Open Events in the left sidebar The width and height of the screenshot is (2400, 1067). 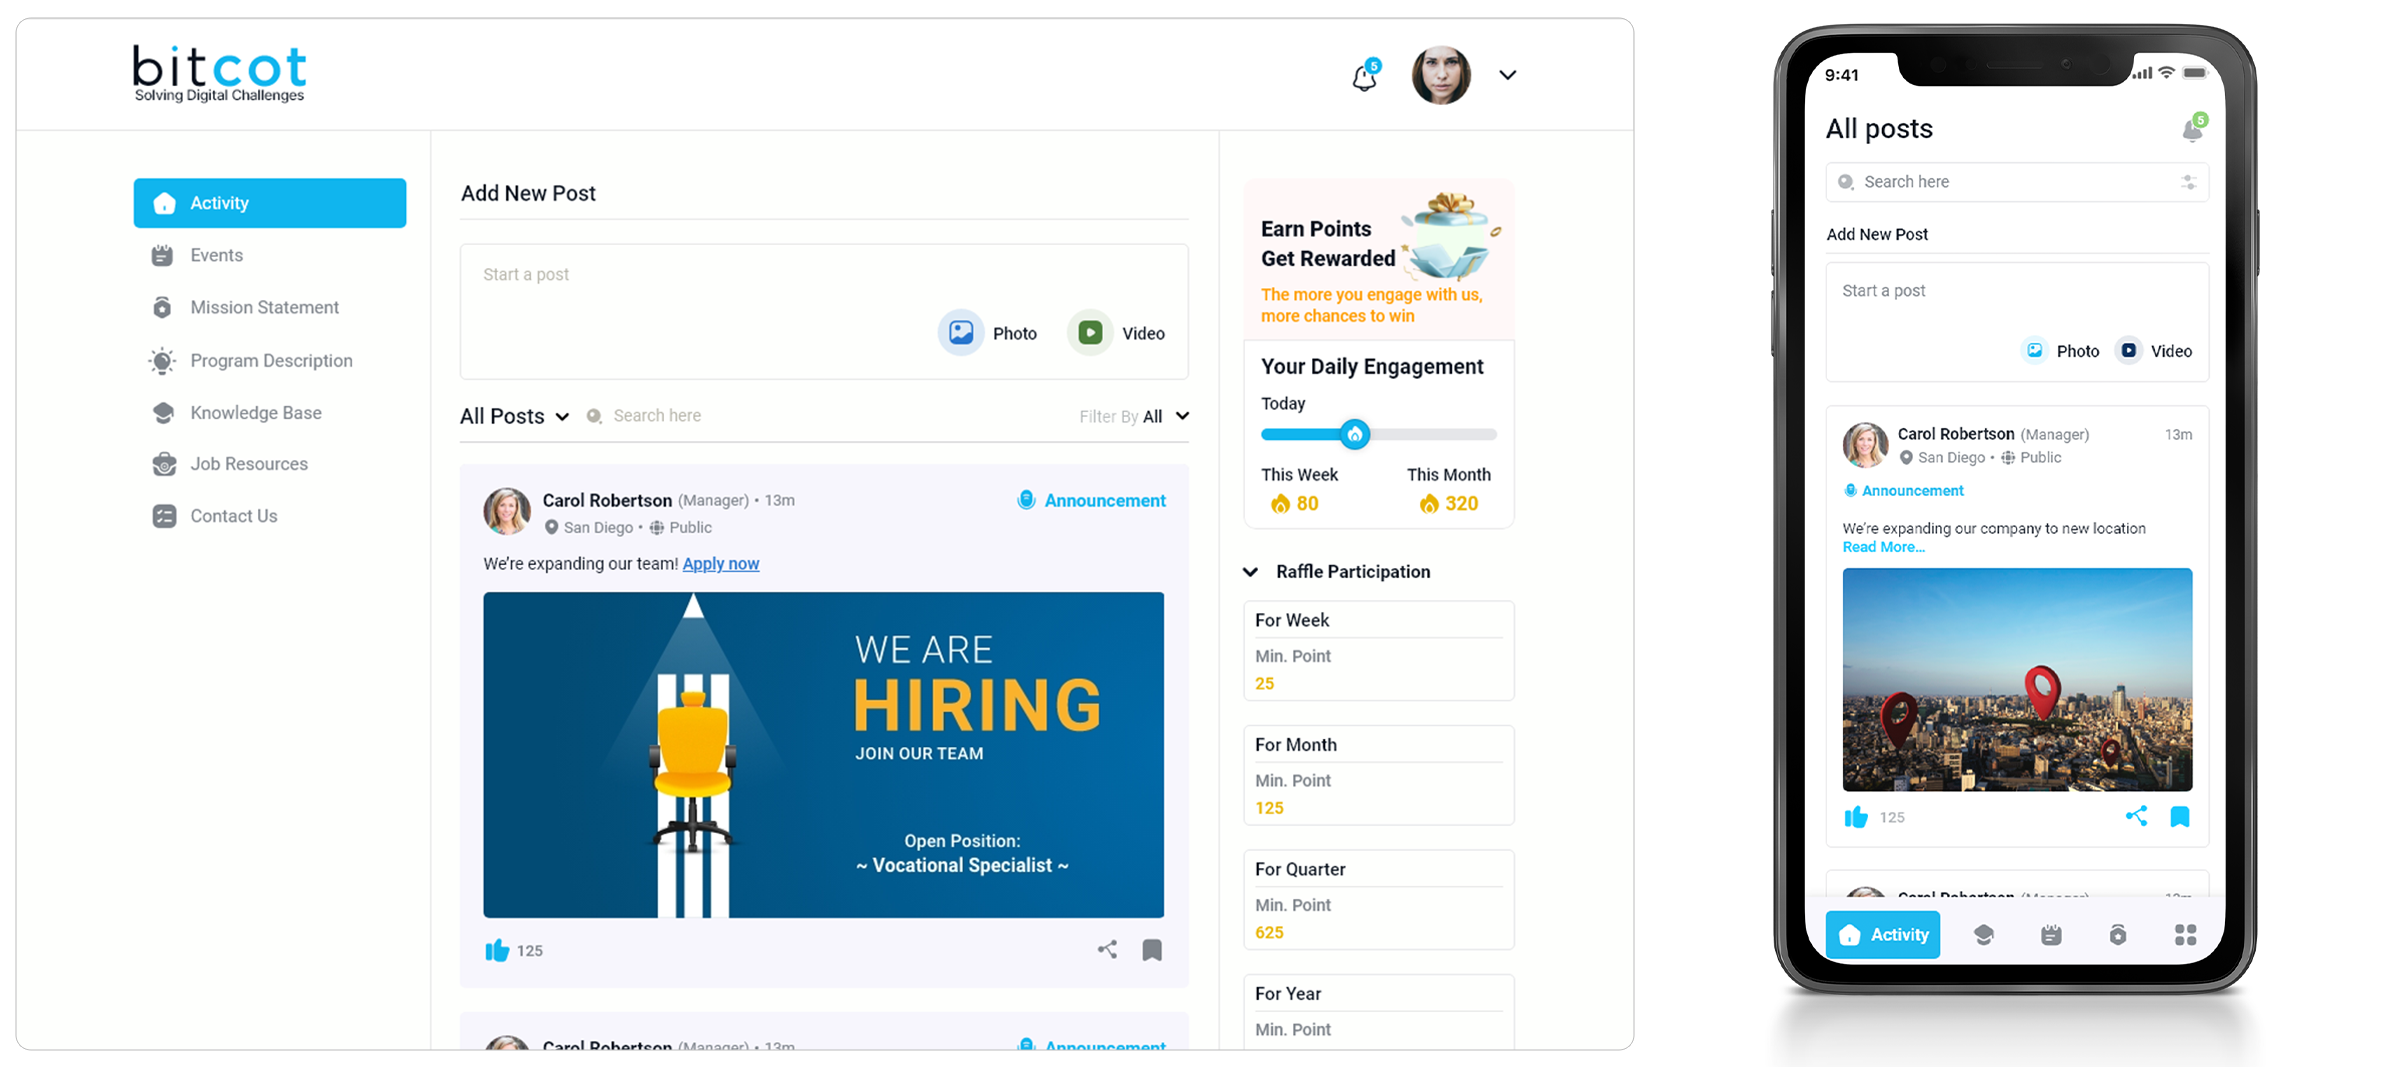coord(216,255)
